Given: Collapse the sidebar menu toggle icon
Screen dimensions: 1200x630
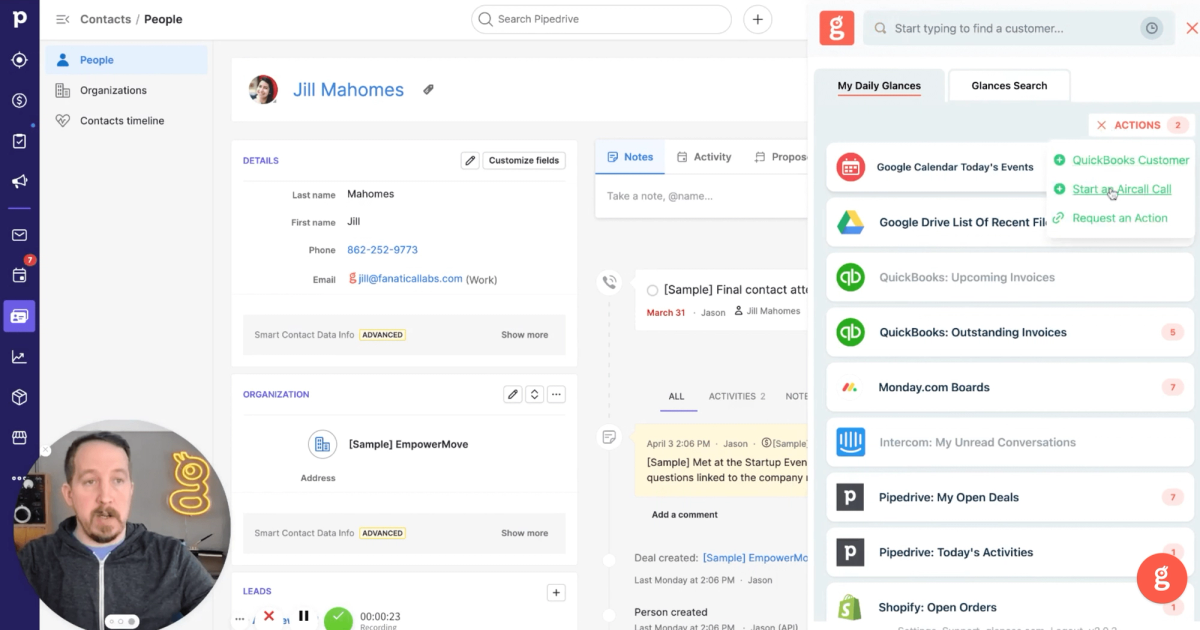Looking at the screenshot, I should [x=62, y=19].
